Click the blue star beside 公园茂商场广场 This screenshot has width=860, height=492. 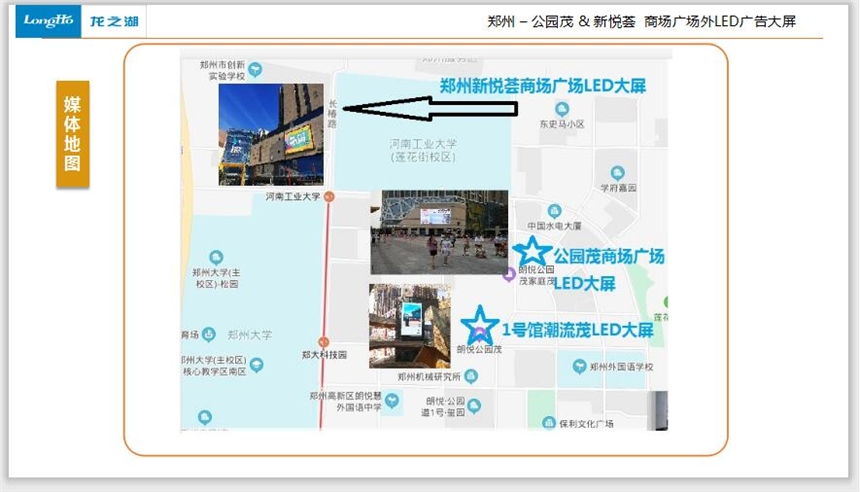pos(531,253)
